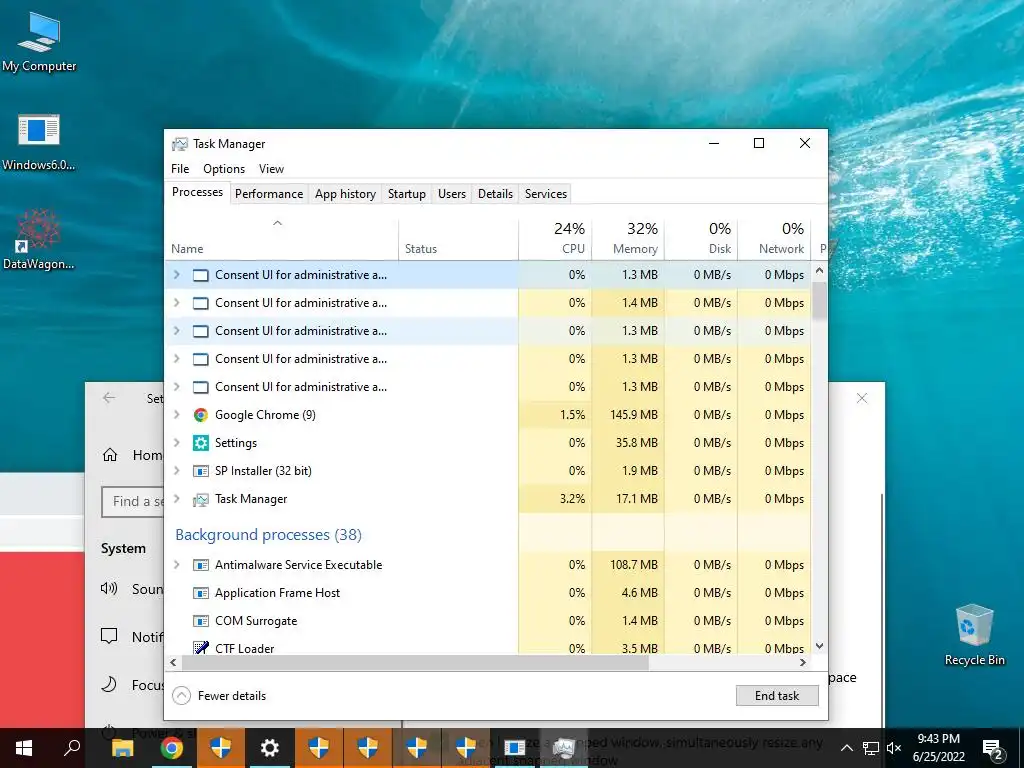Switch to SP Installer taskbar icon

coord(514,748)
